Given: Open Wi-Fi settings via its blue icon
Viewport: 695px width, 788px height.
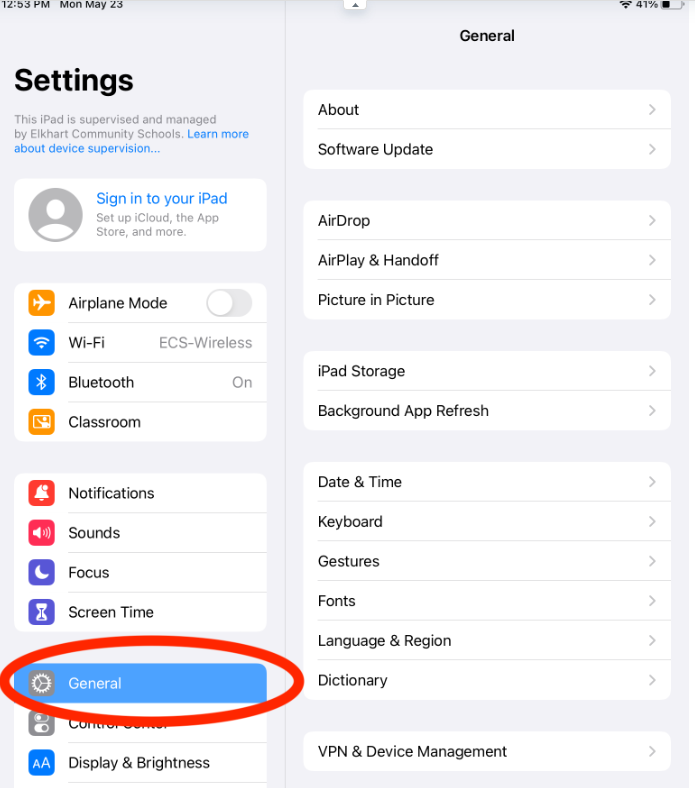Looking at the screenshot, I should (x=41, y=343).
